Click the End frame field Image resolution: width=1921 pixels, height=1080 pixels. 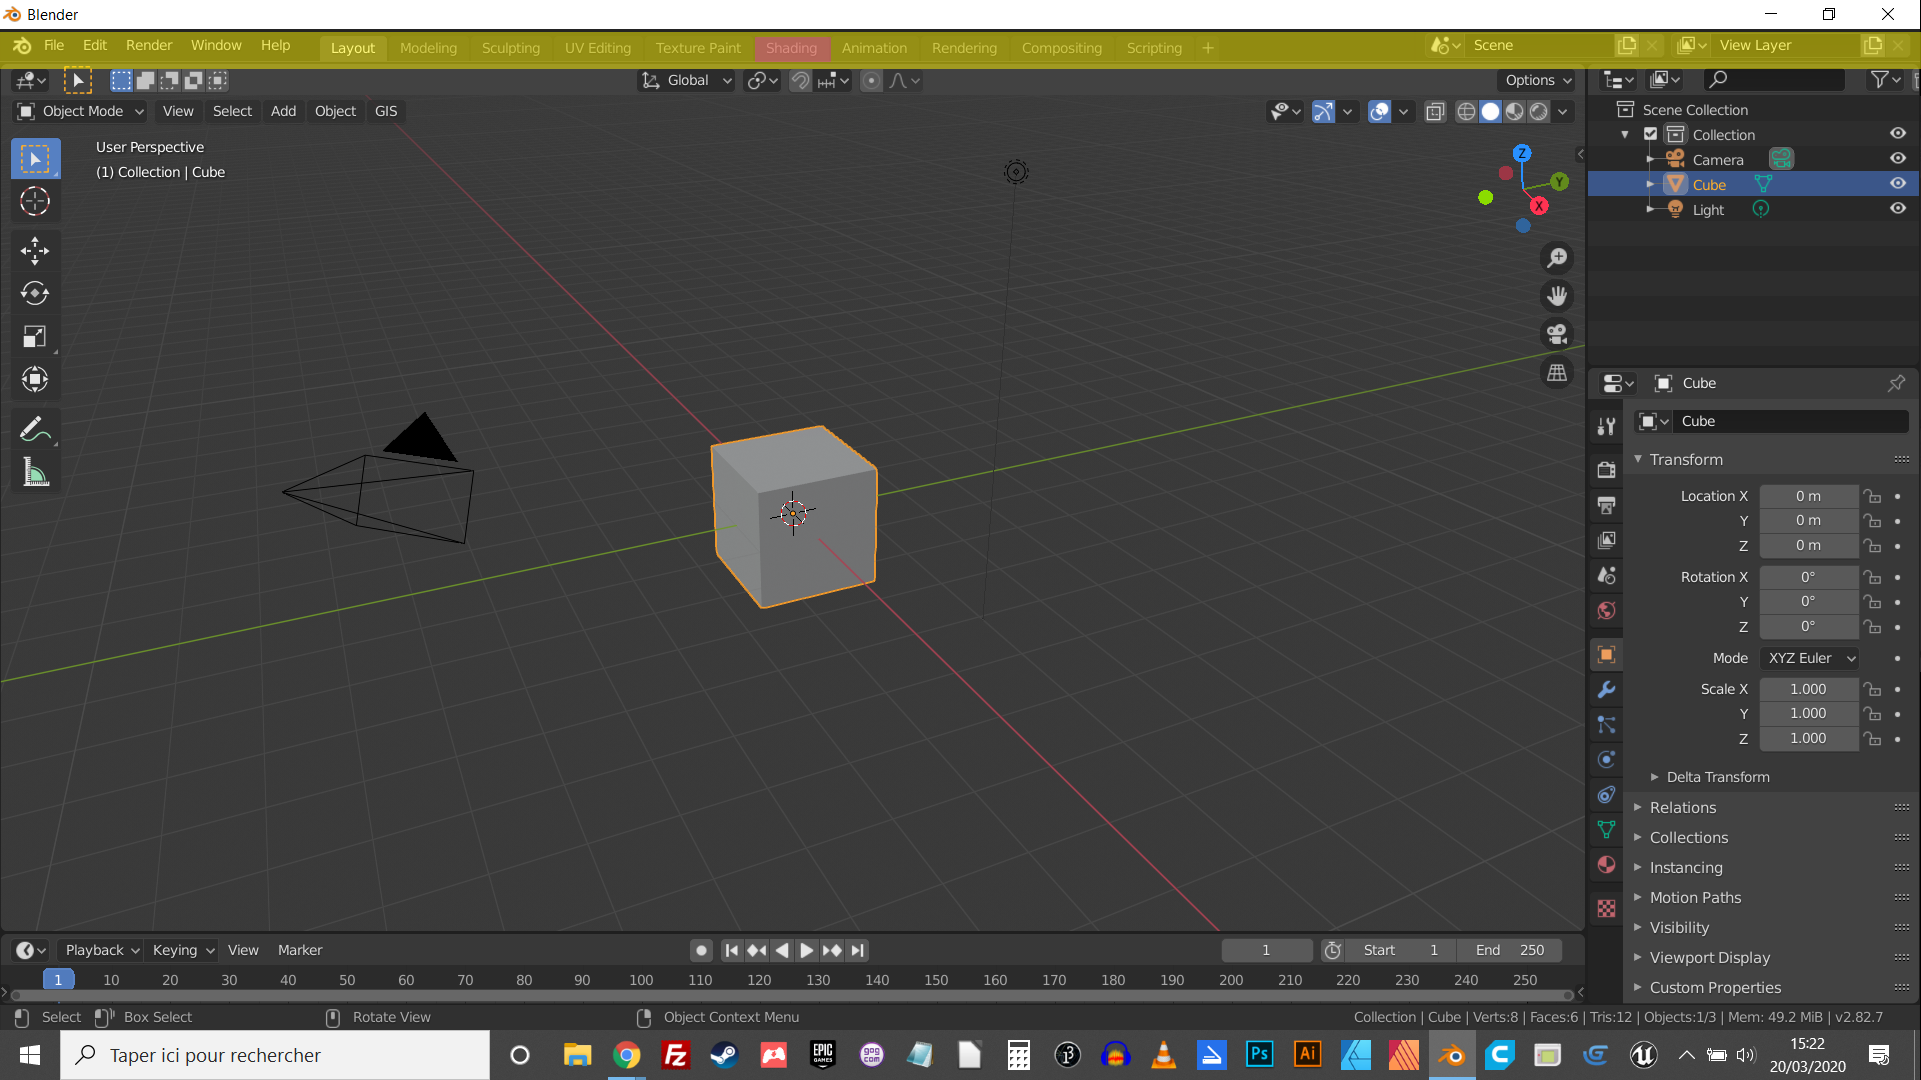coord(1510,950)
